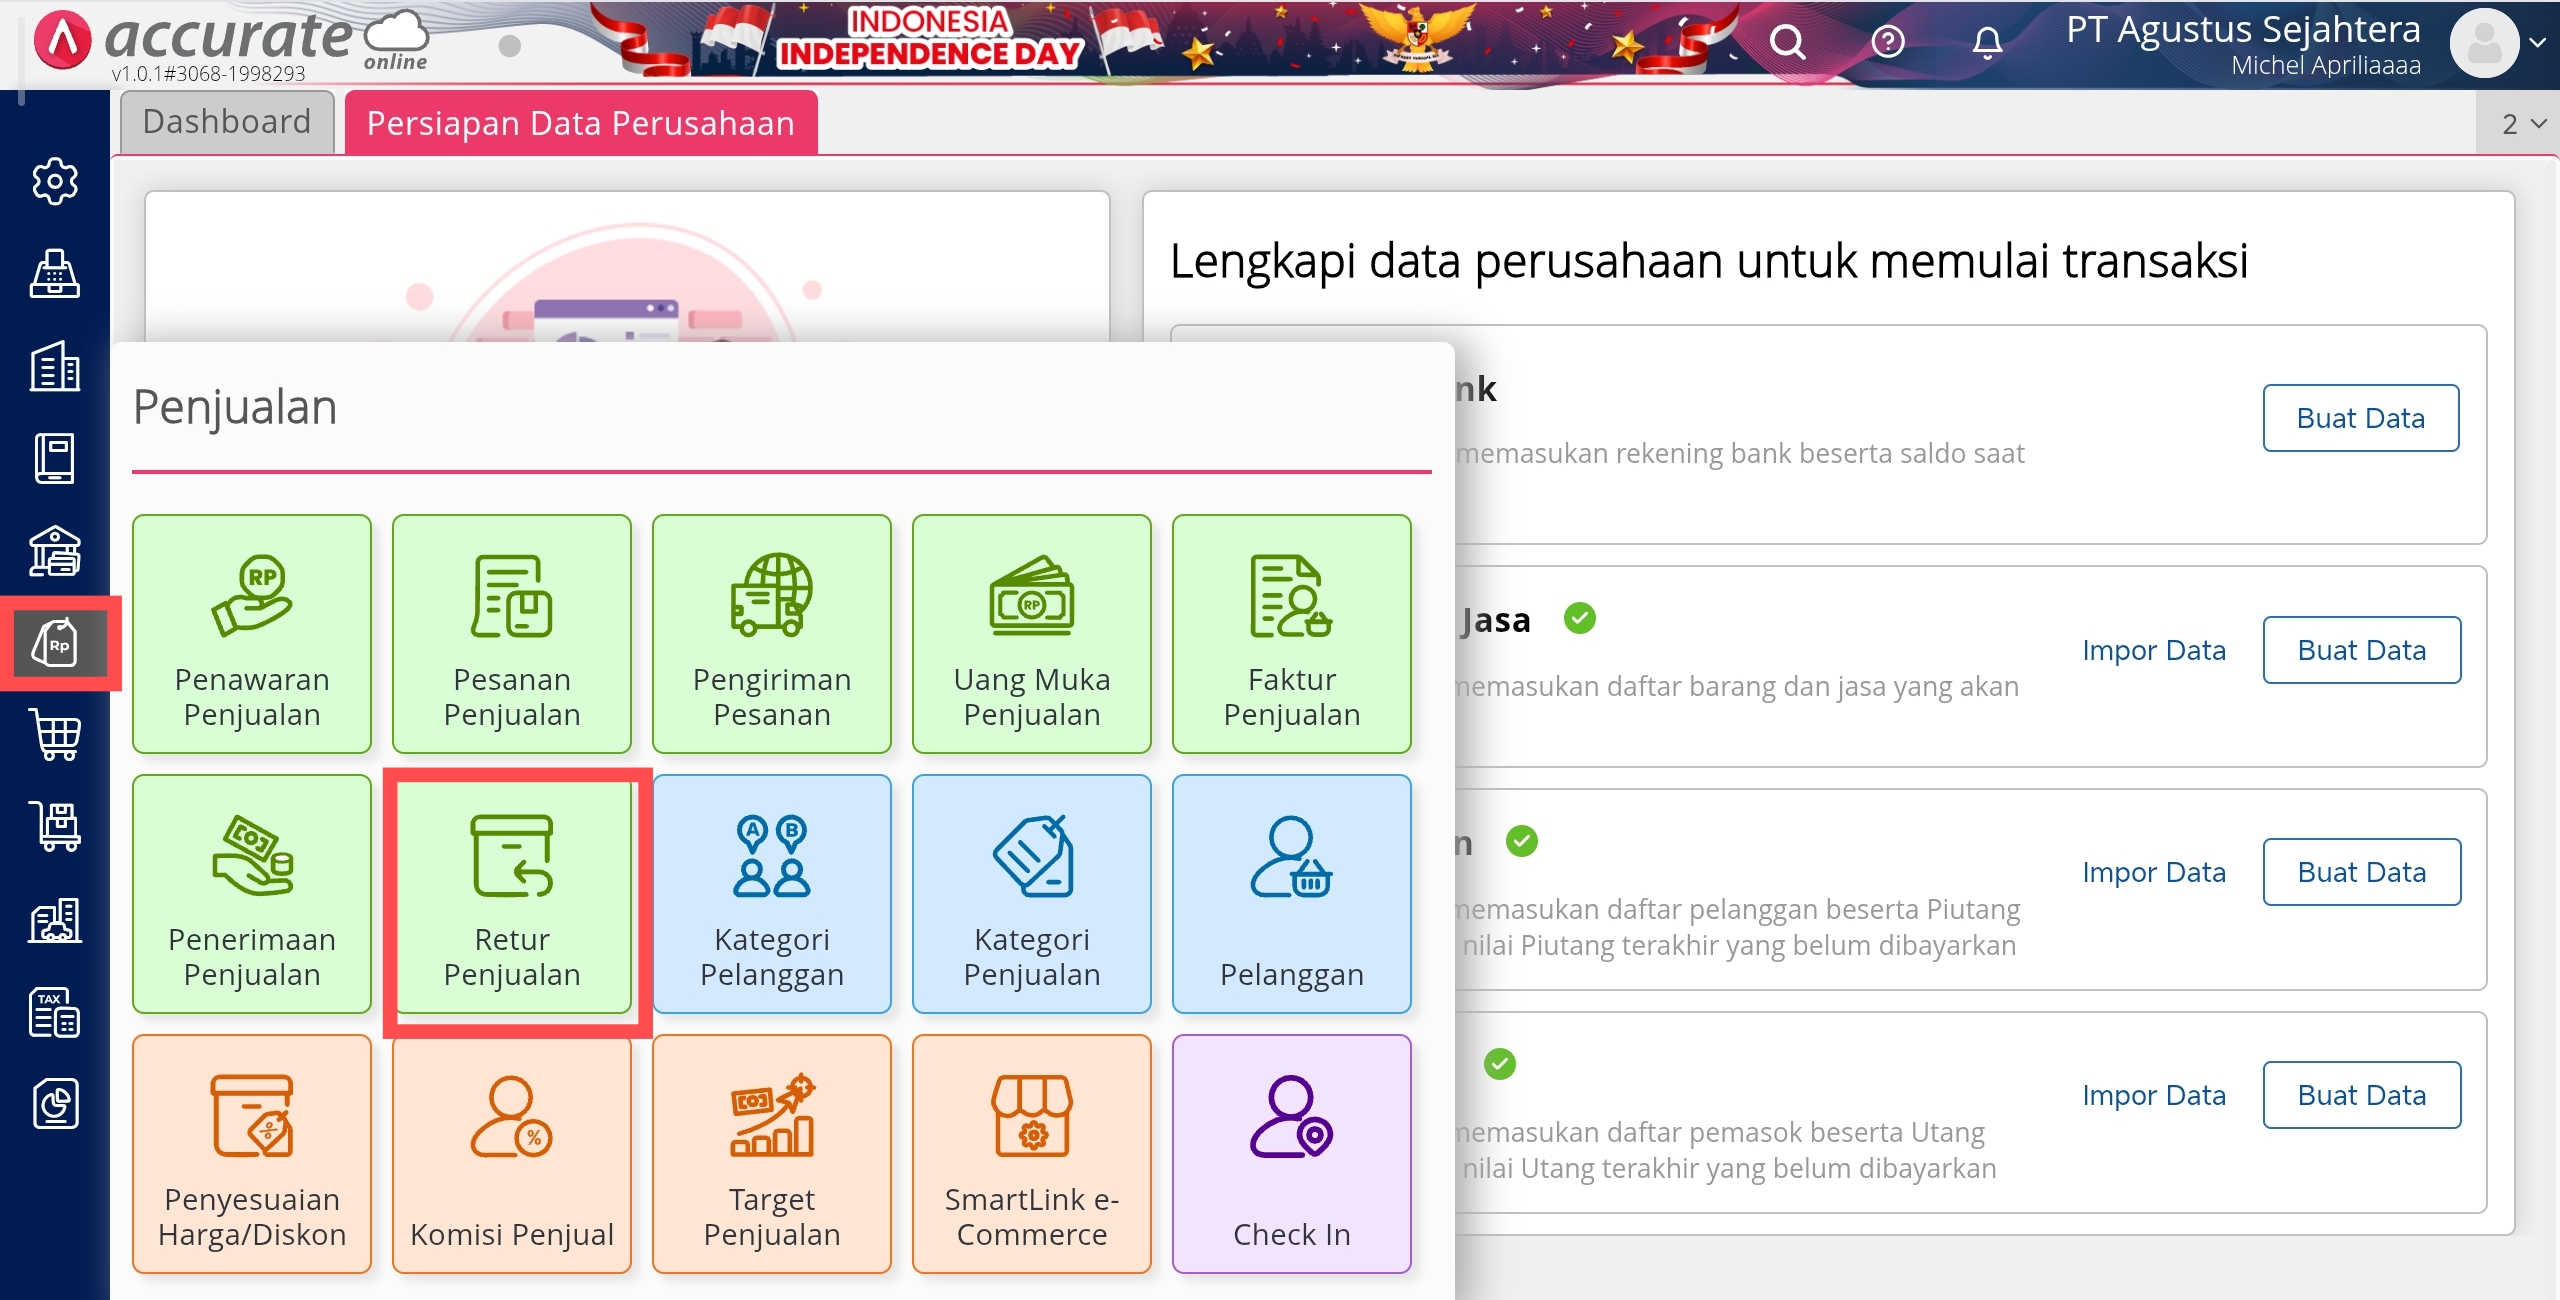Click the help question mark icon

[1887, 43]
